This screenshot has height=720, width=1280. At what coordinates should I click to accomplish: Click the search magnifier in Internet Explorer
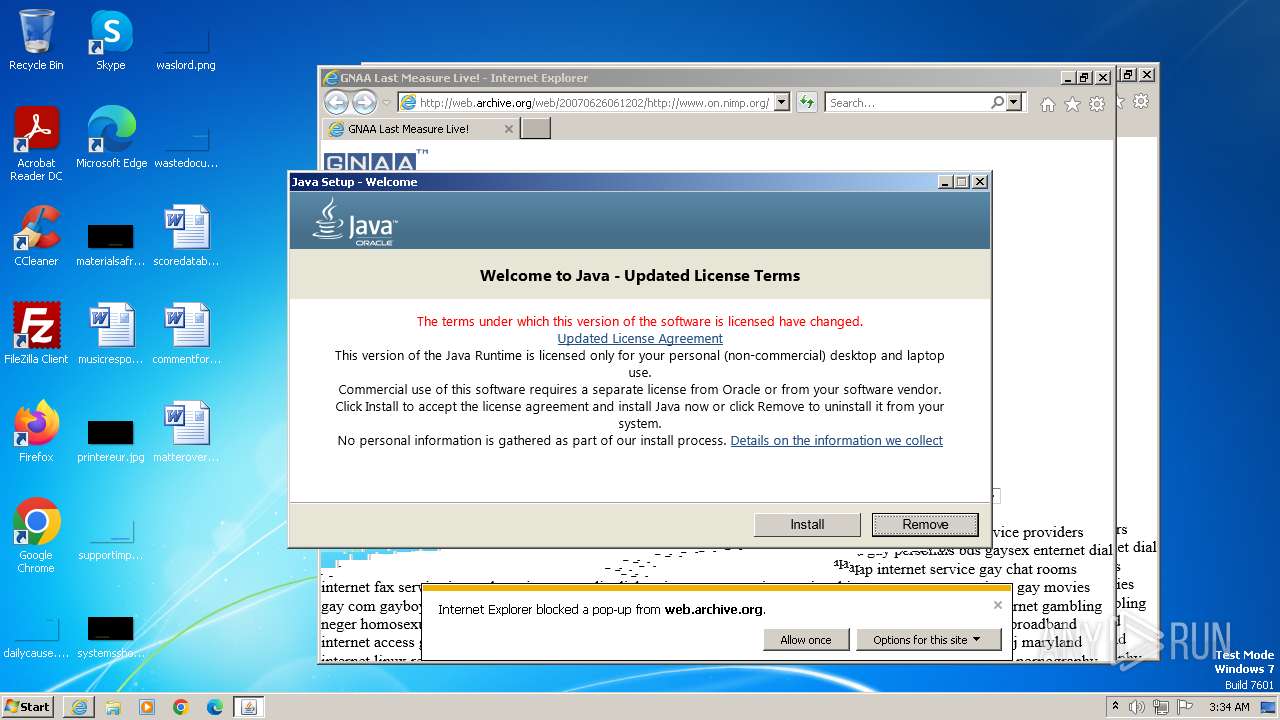coord(997,102)
